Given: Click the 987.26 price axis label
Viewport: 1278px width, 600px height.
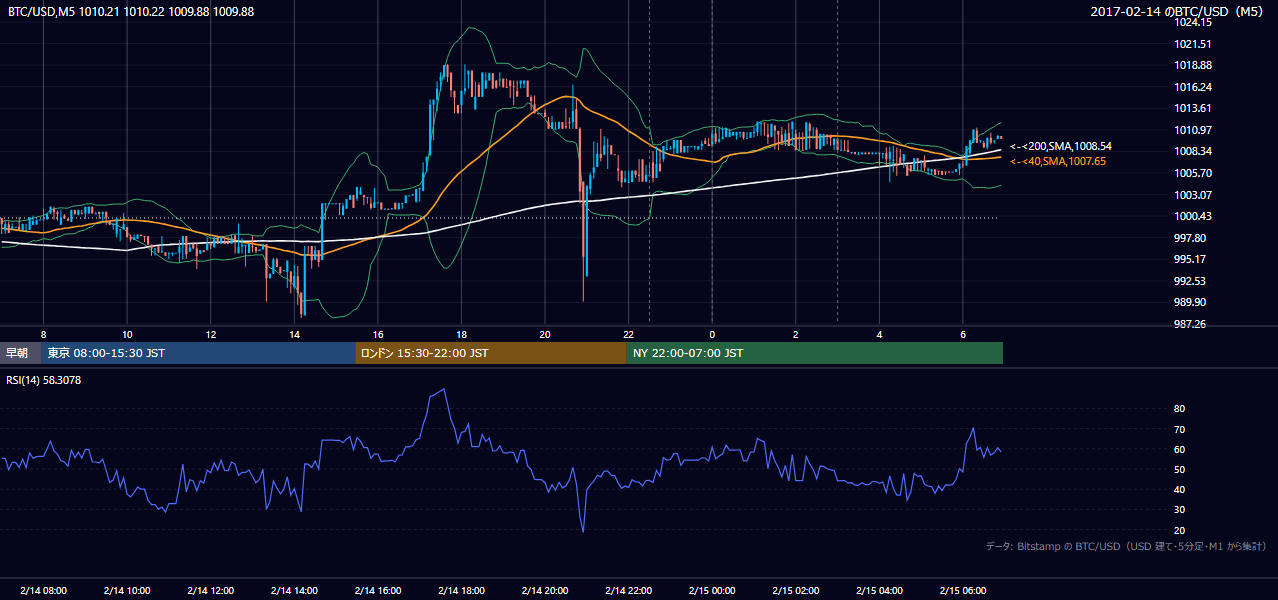Looking at the screenshot, I should pos(1191,324).
